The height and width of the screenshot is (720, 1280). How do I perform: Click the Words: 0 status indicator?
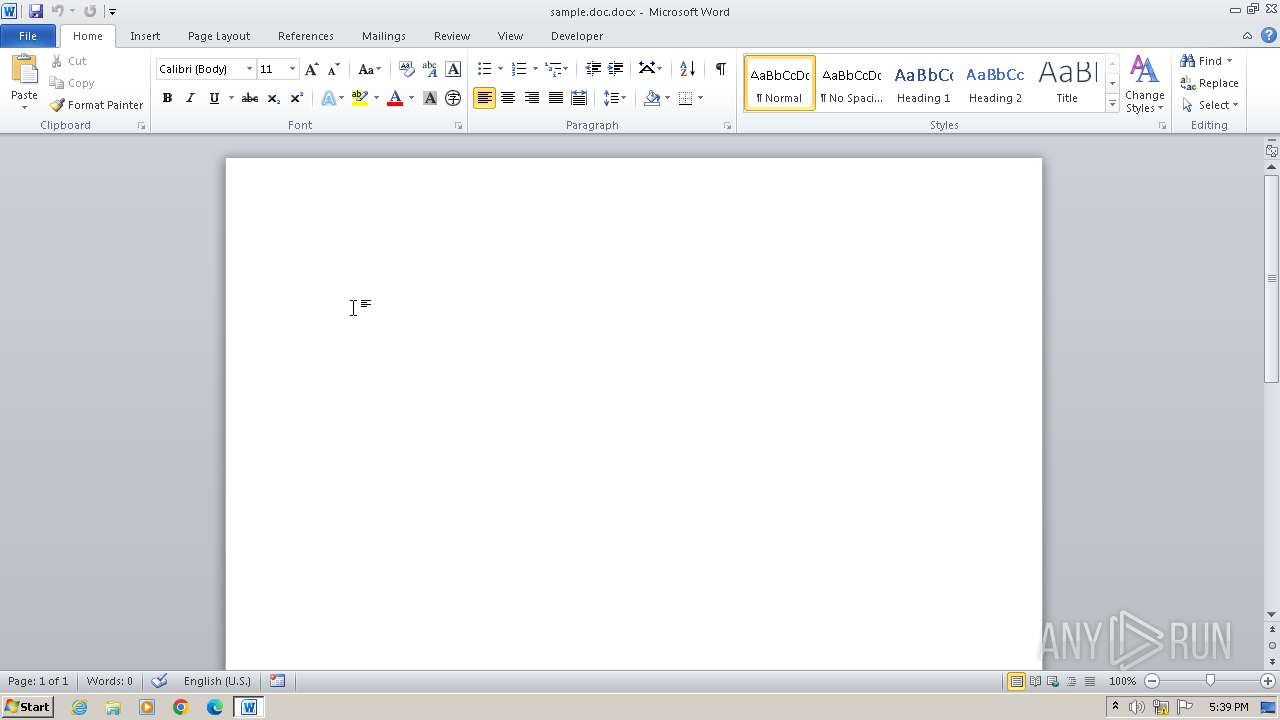point(109,681)
